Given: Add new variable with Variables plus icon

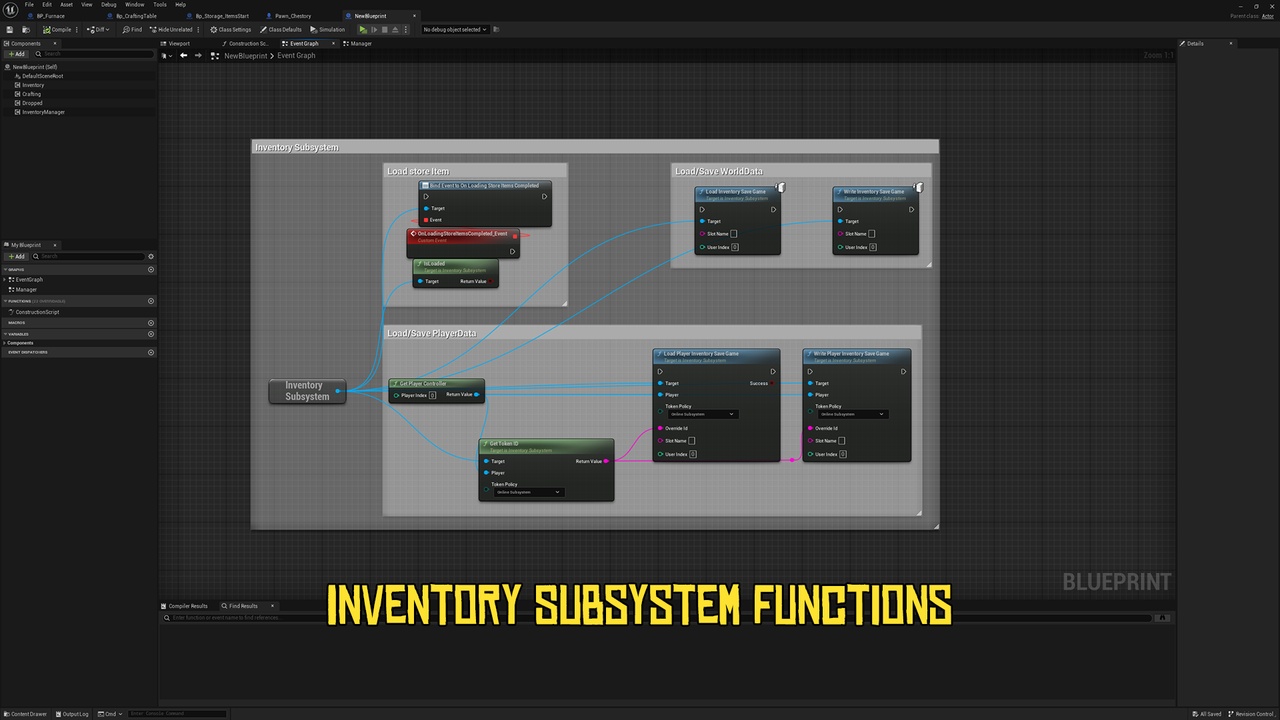Looking at the screenshot, I should pyautogui.click(x=151, y=334).
